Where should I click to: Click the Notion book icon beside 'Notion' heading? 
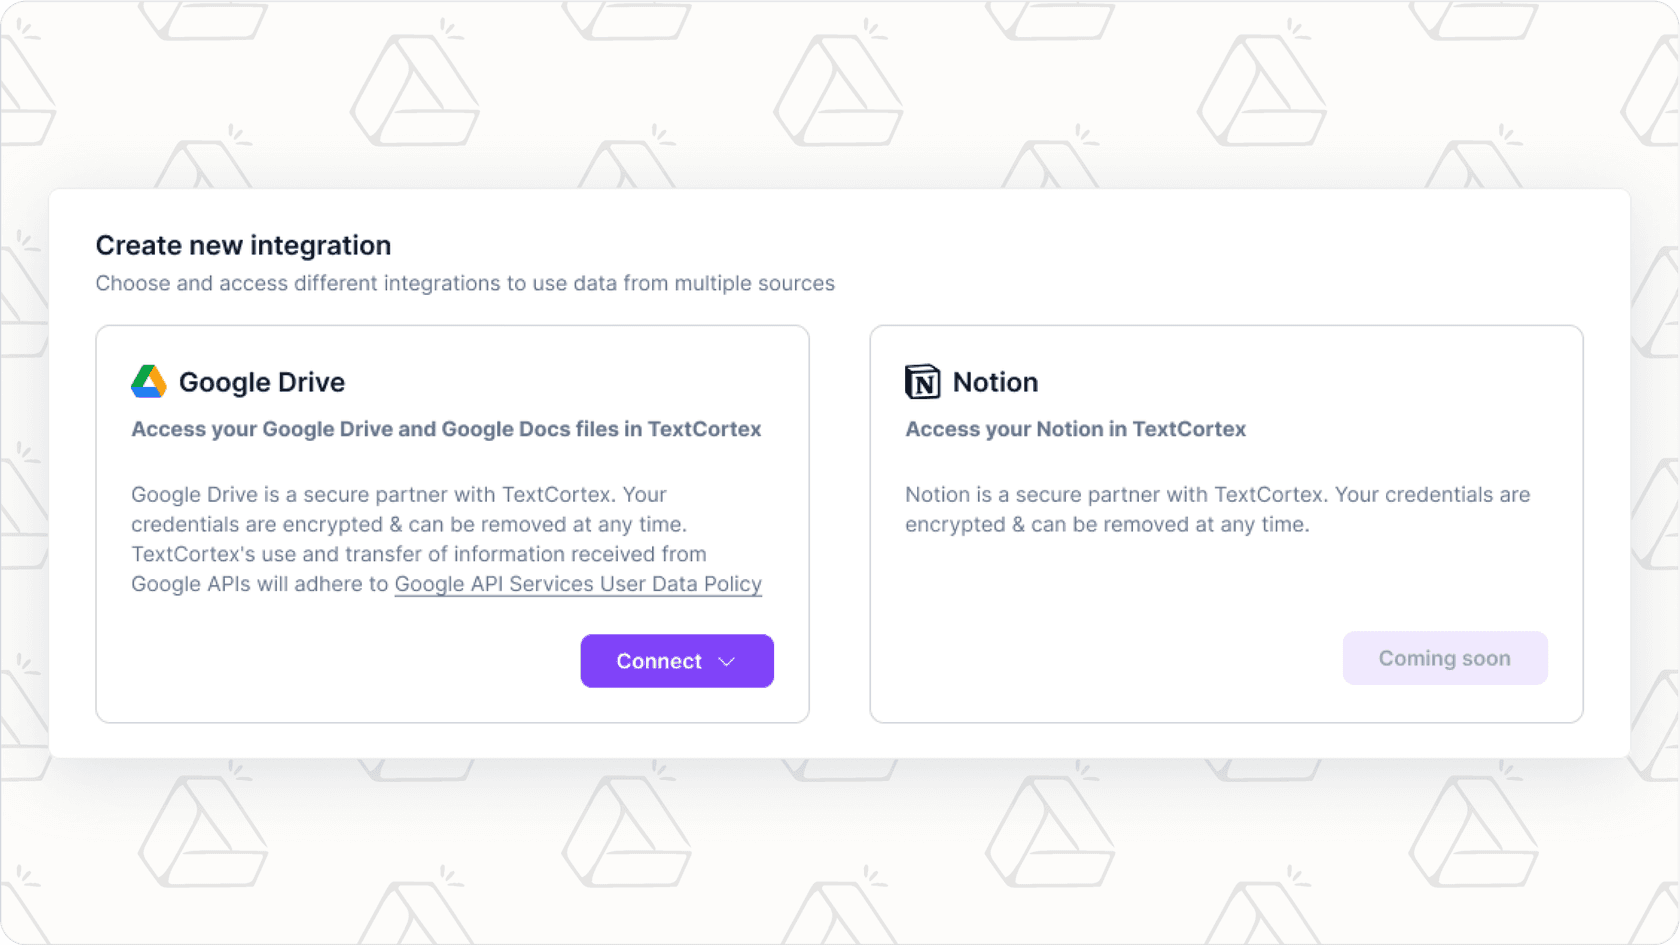pos(921,381)
